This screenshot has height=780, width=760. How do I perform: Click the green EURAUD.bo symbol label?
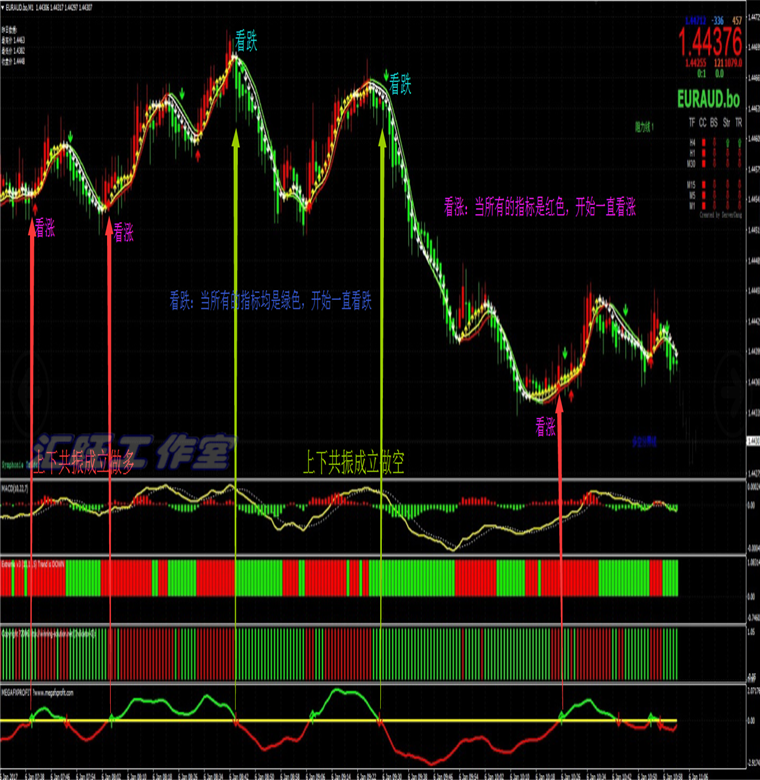[x=709, y=98]
